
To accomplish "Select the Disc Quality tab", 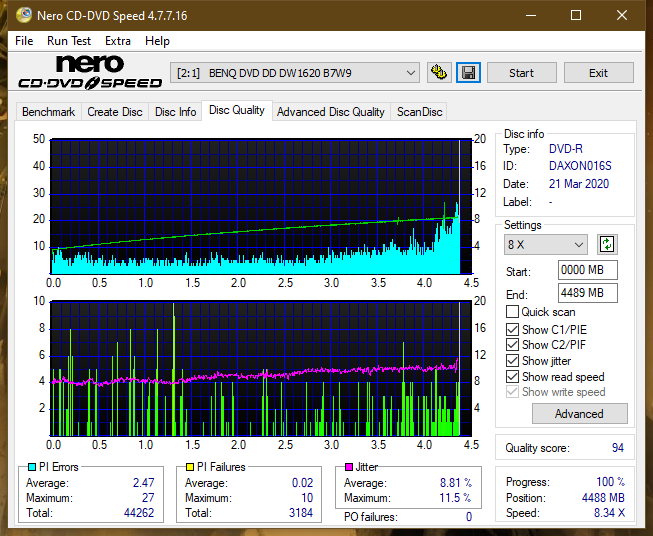I will coord(237,110).
